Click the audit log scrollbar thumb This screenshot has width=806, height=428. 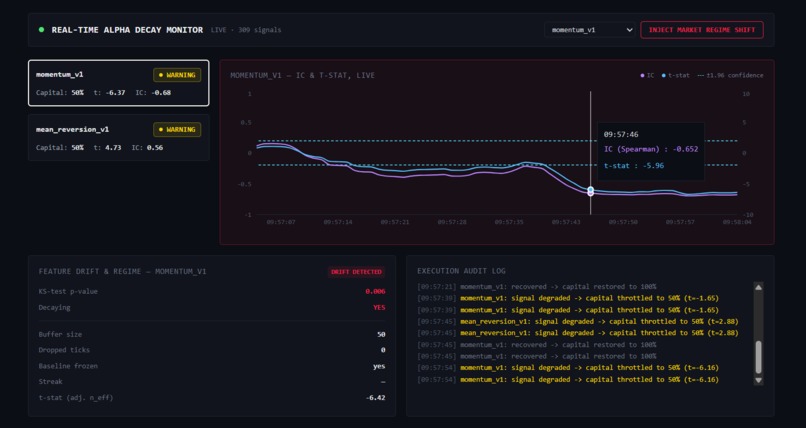pyautogui.click(x=758, y=358)
